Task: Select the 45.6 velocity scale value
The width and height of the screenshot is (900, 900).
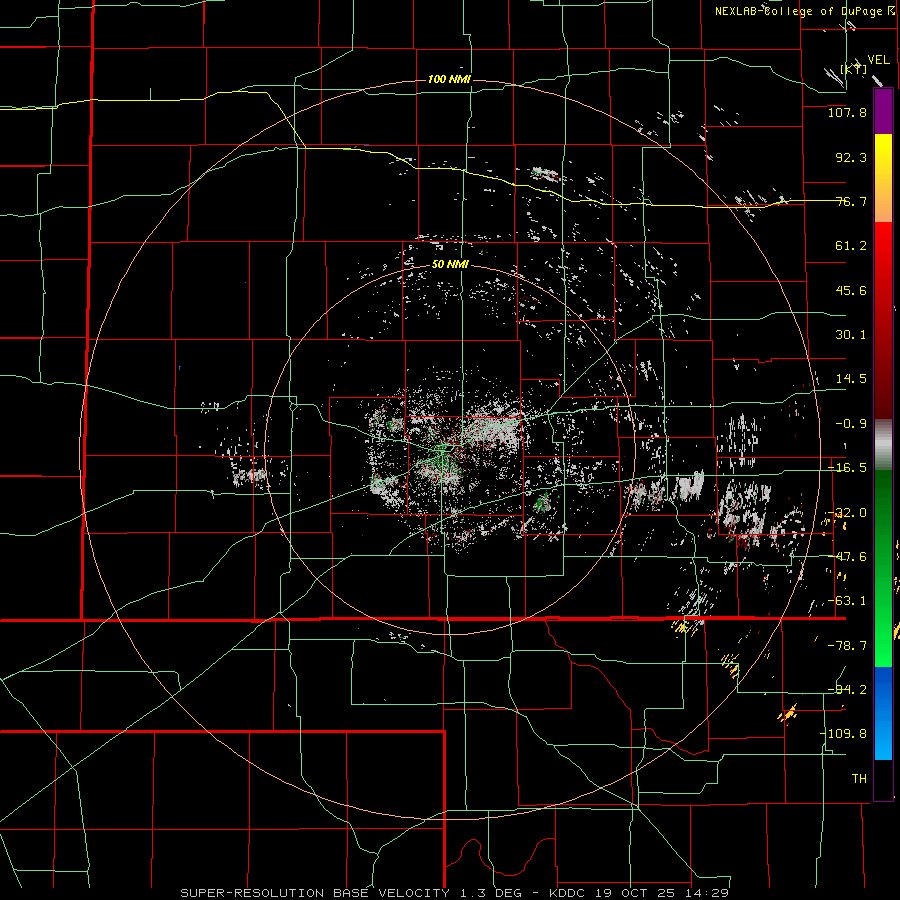Action: (x=851, y=290)
